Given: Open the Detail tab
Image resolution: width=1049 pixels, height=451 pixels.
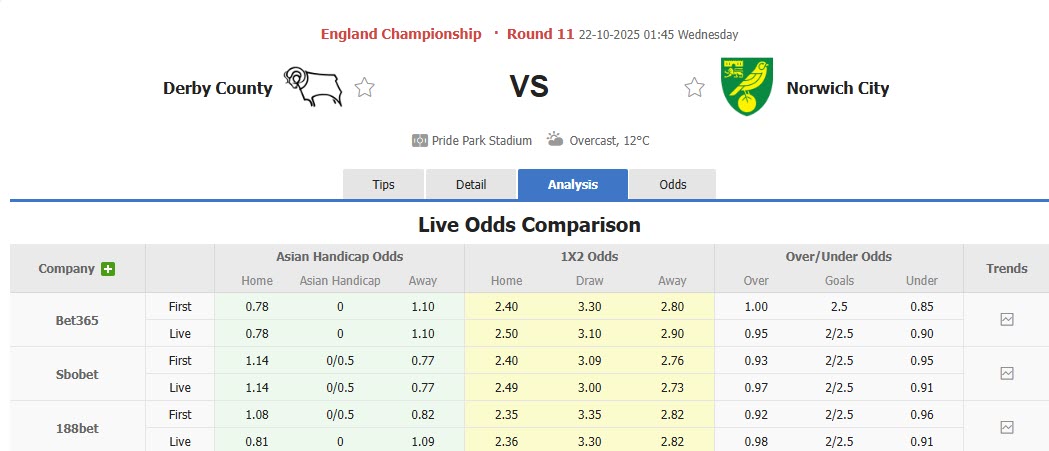Looking at the screenshot, I should (x=471, y=185).
